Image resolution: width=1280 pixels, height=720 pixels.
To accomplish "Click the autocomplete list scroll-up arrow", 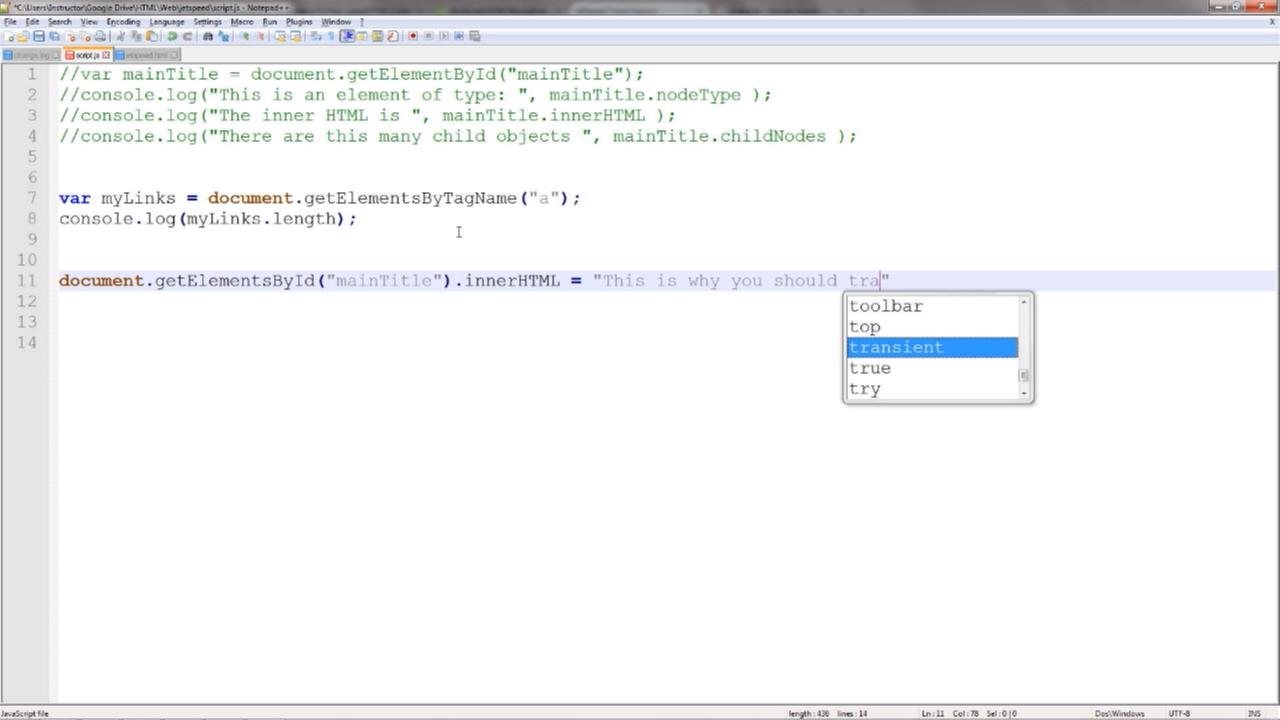I will click(1023, 301).
